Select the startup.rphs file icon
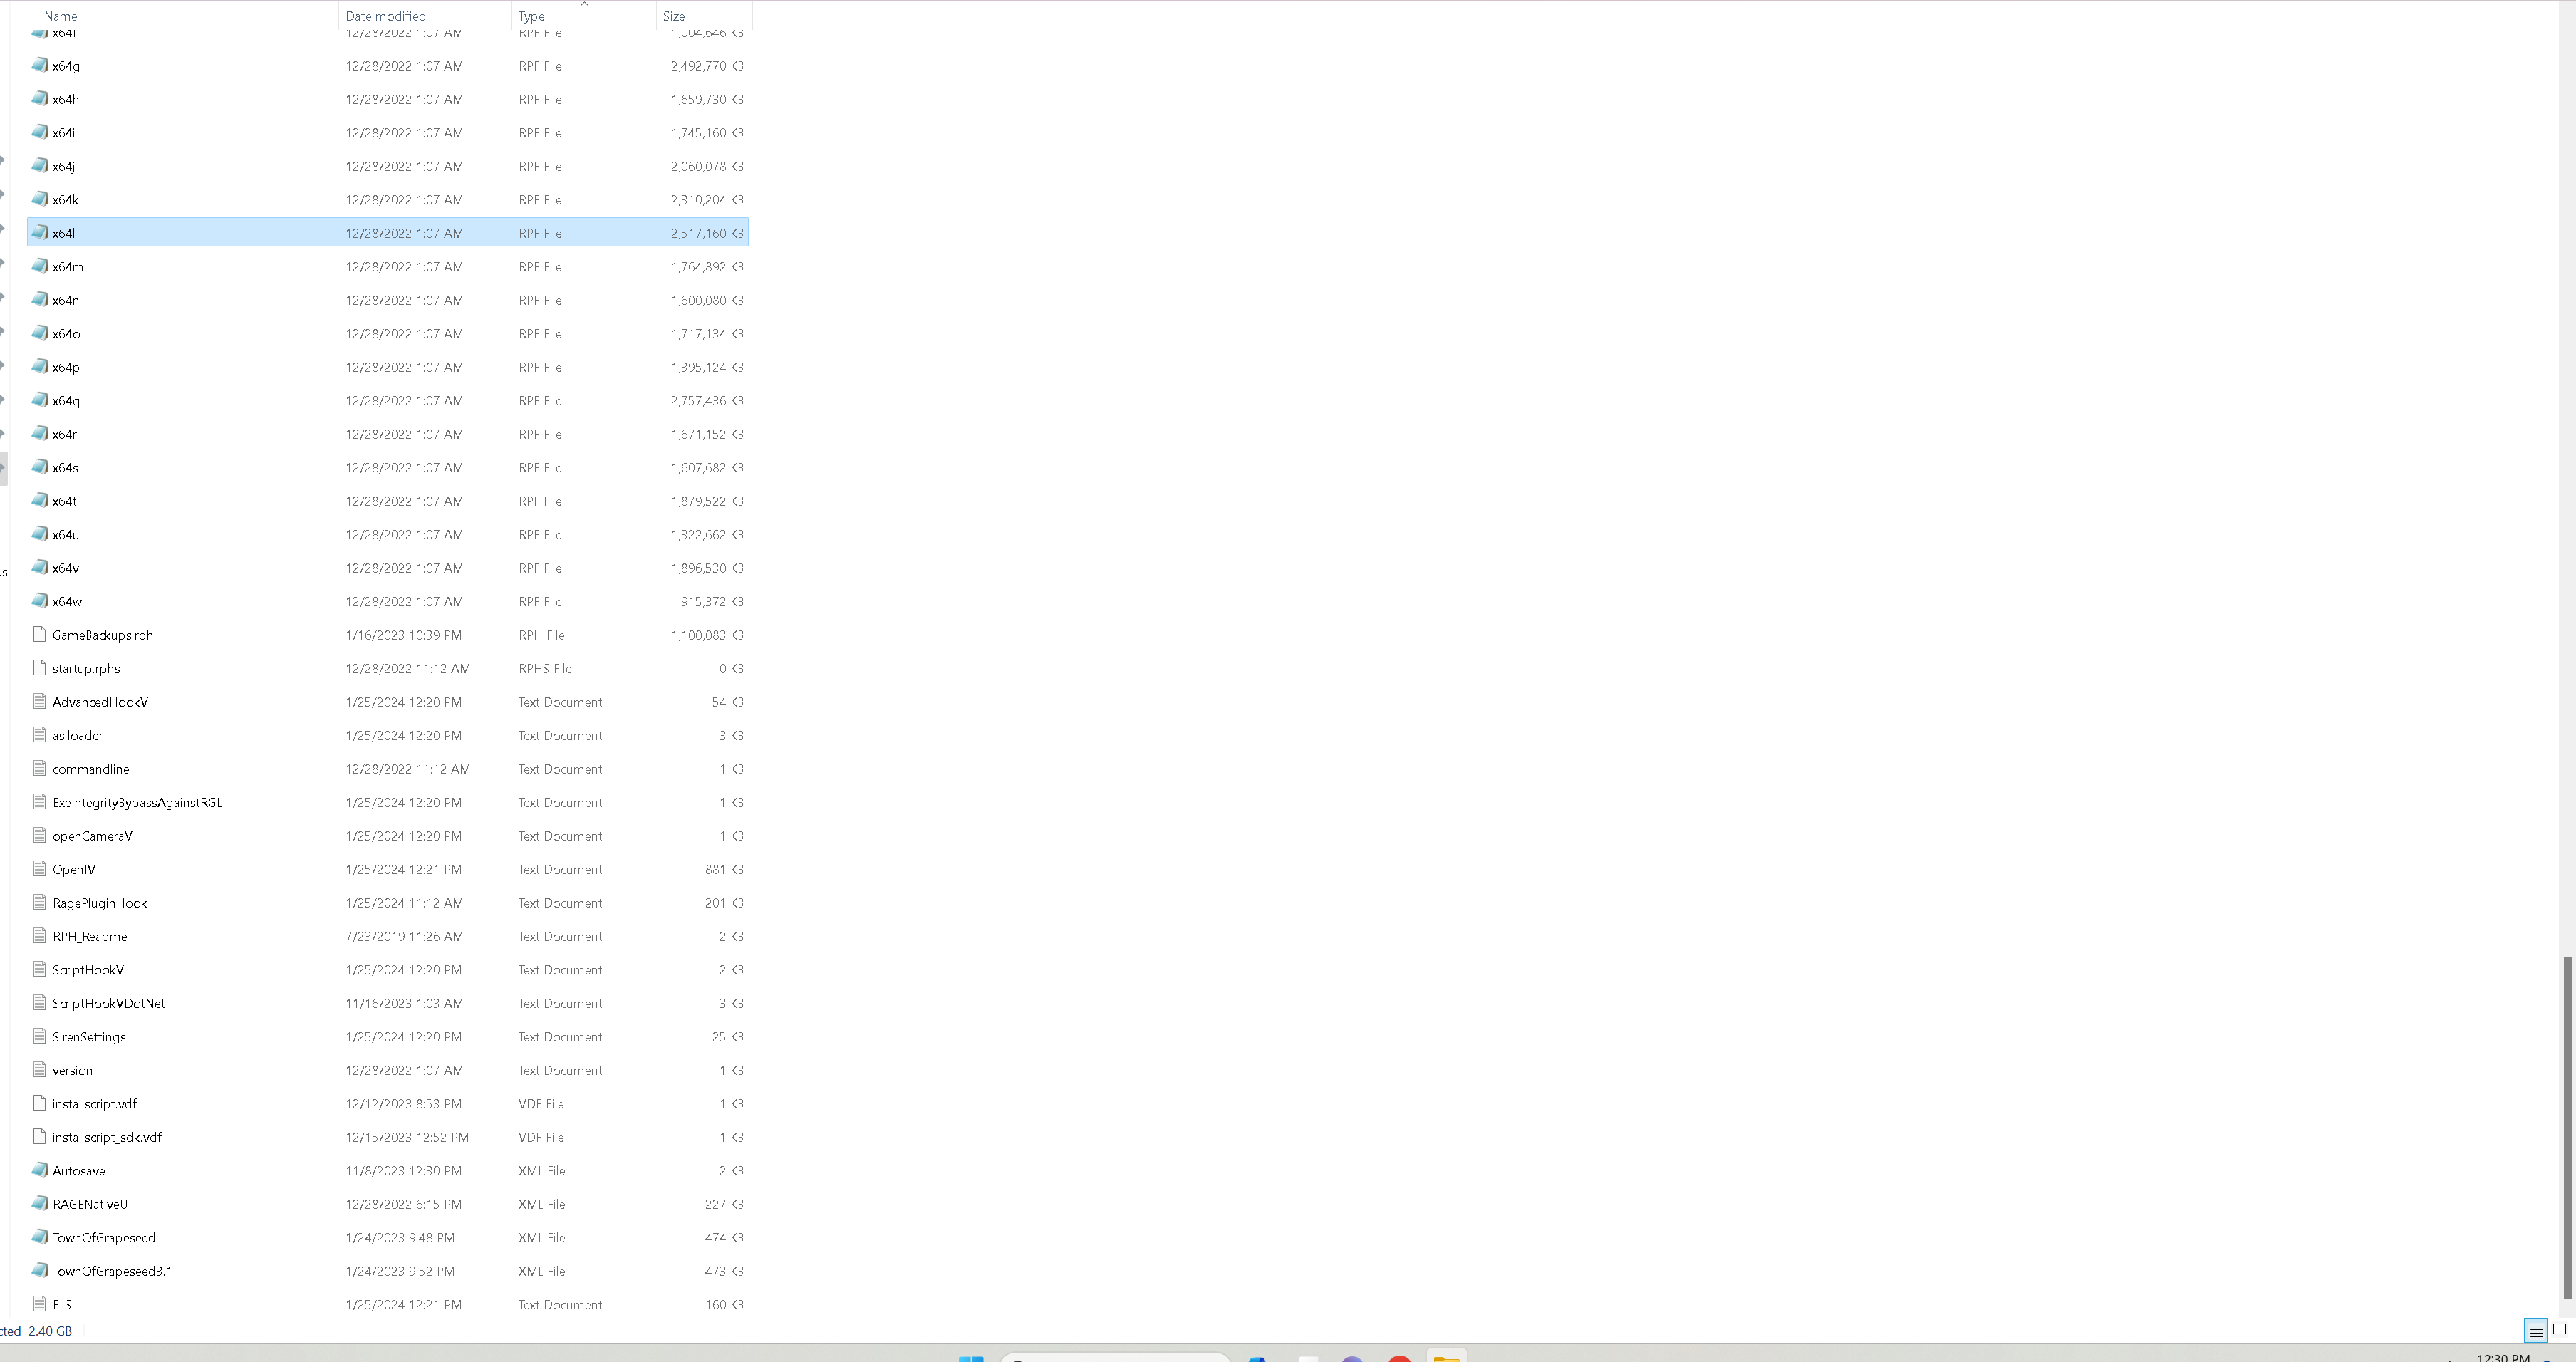Viewport: 2576px width, 1362px height. pyautogui.click(x=40, y=668)
